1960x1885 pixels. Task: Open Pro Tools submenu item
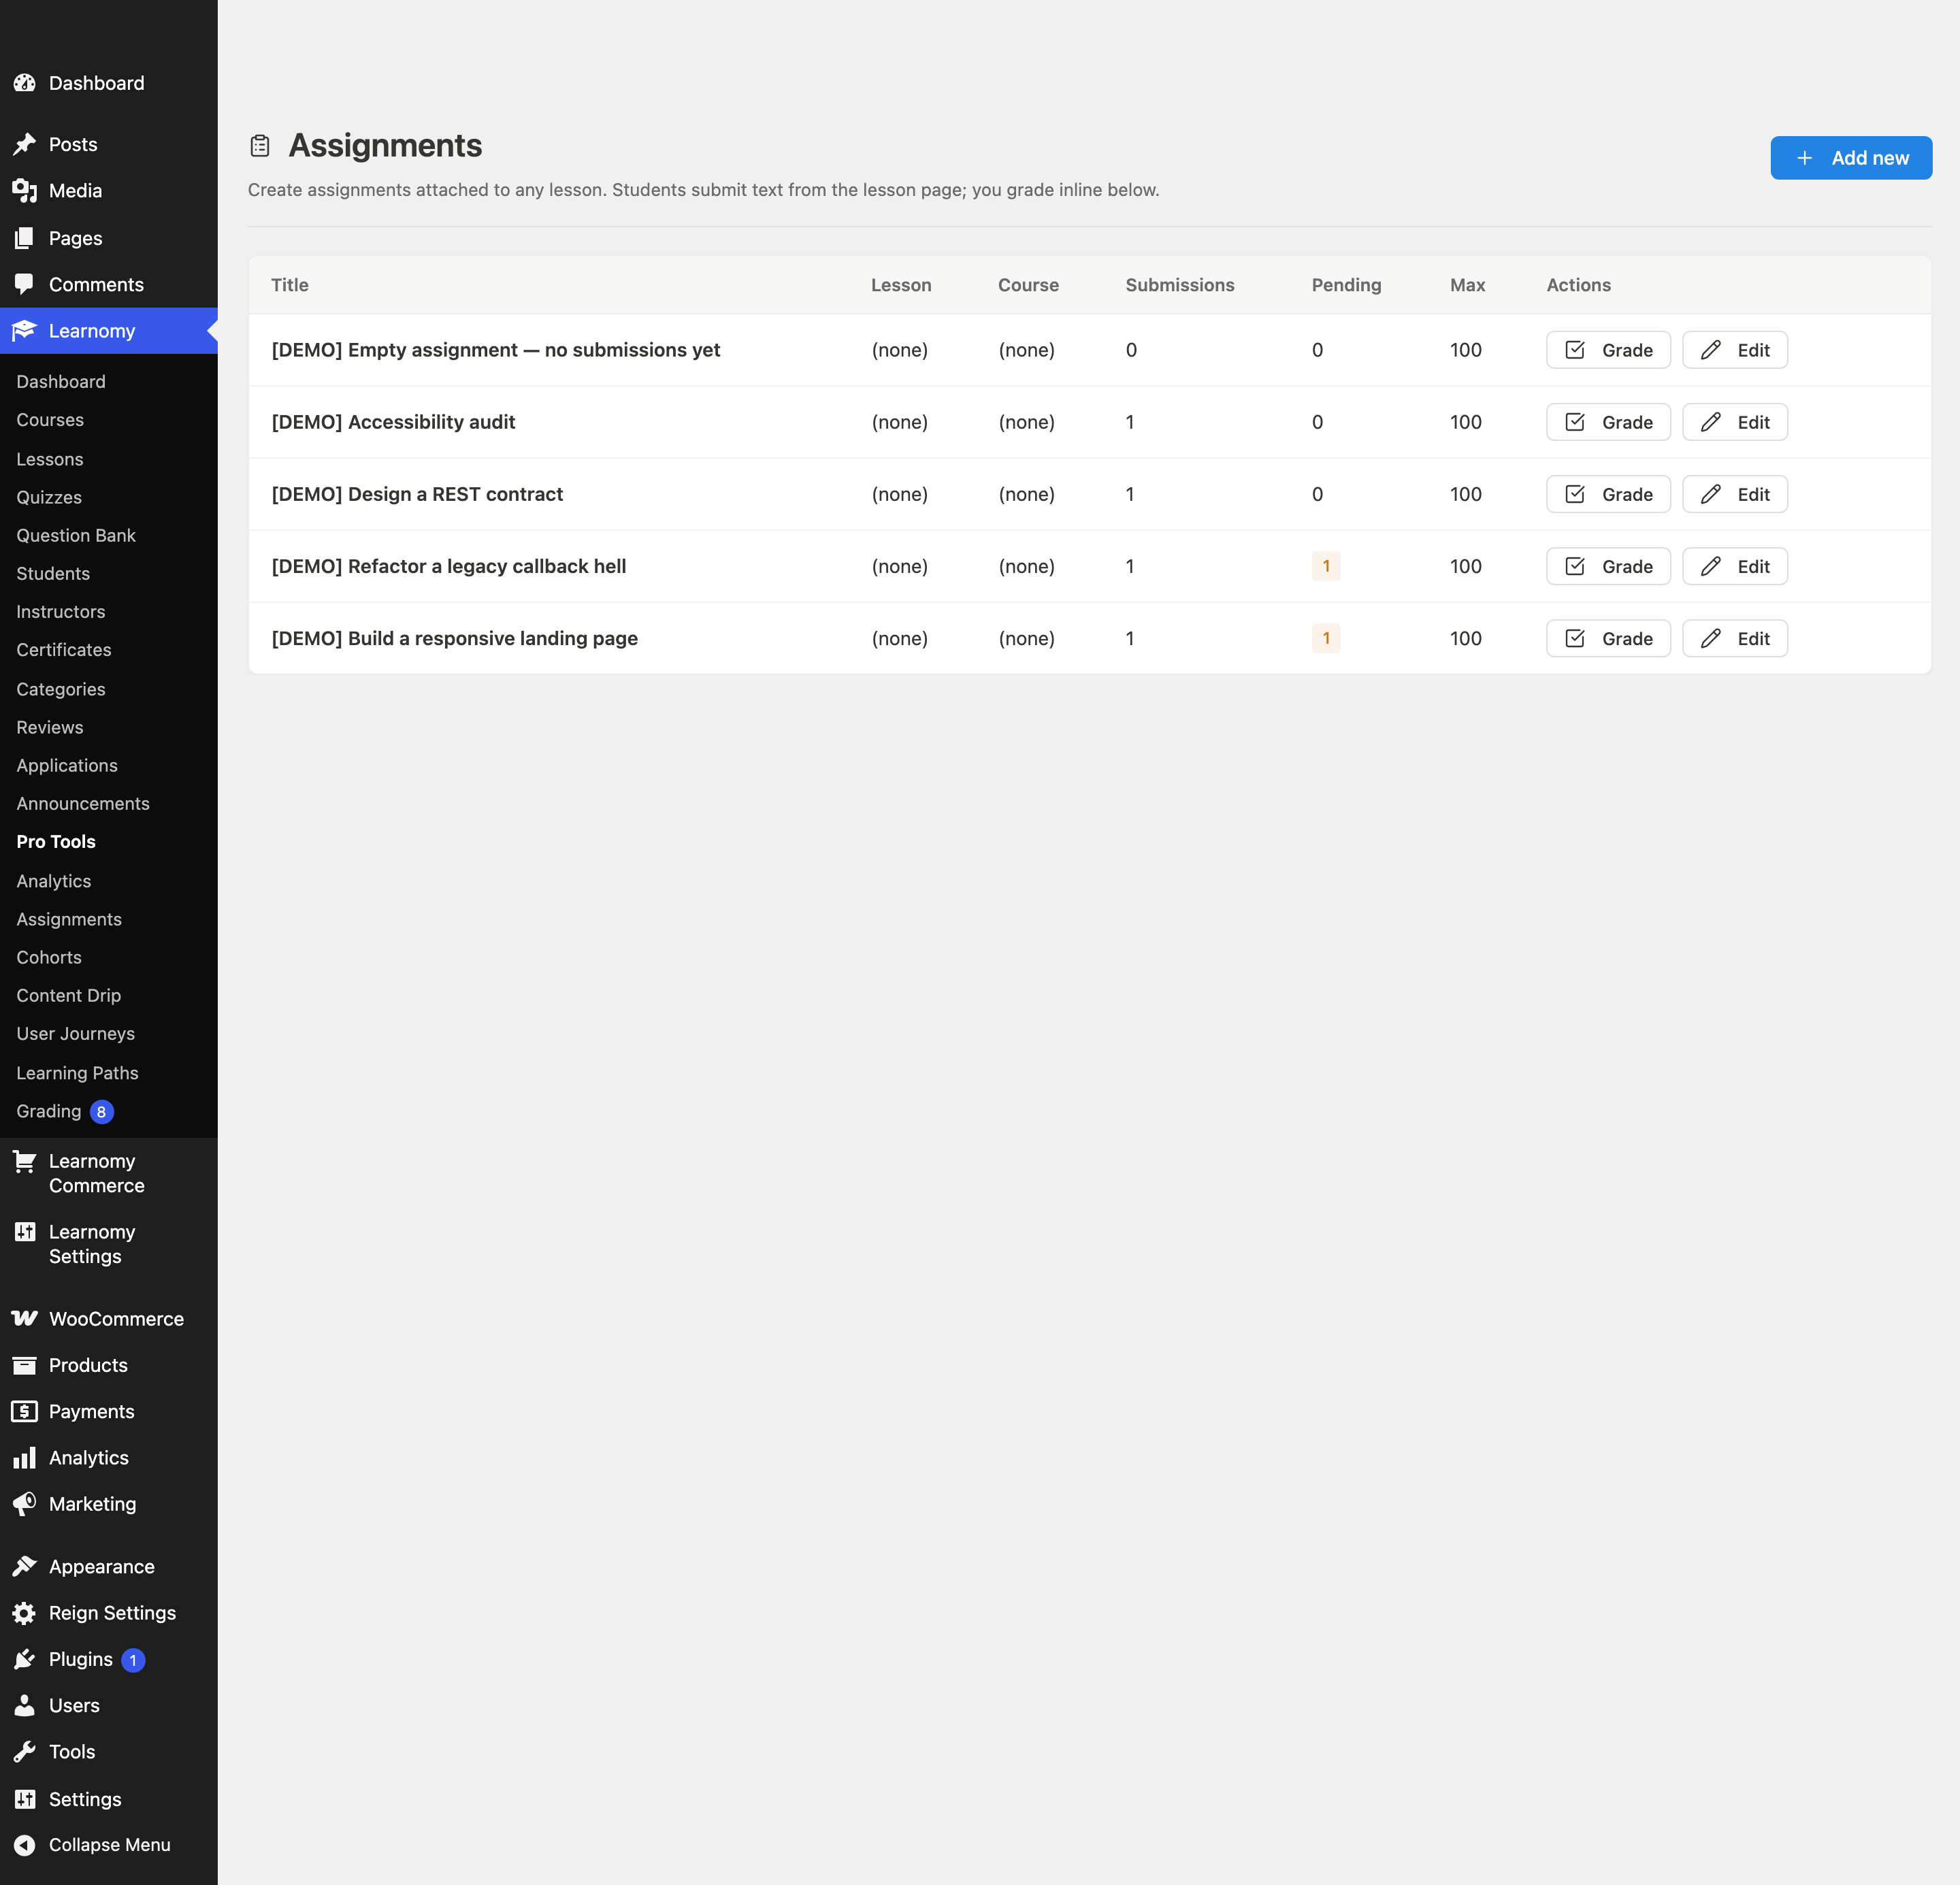56,842
